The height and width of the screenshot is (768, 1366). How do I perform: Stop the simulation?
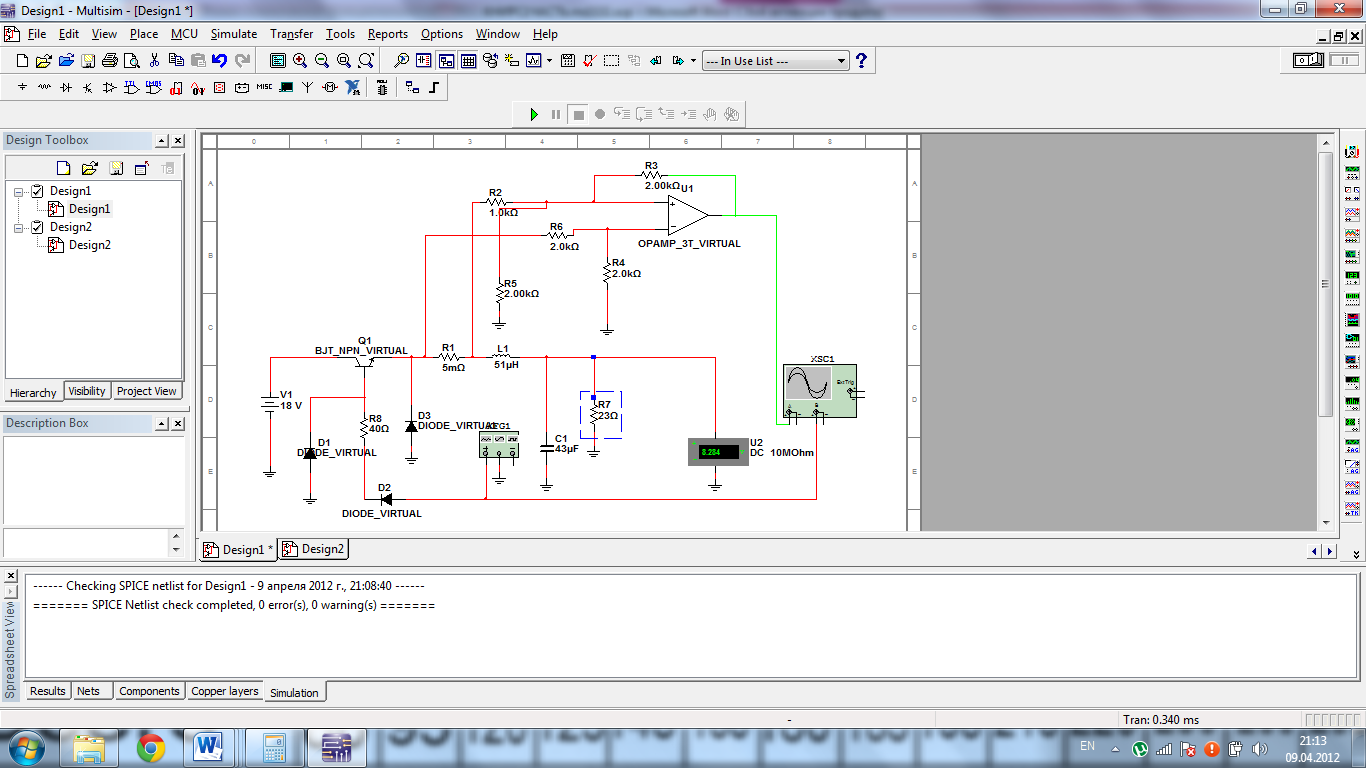click(x=578, y=114)
